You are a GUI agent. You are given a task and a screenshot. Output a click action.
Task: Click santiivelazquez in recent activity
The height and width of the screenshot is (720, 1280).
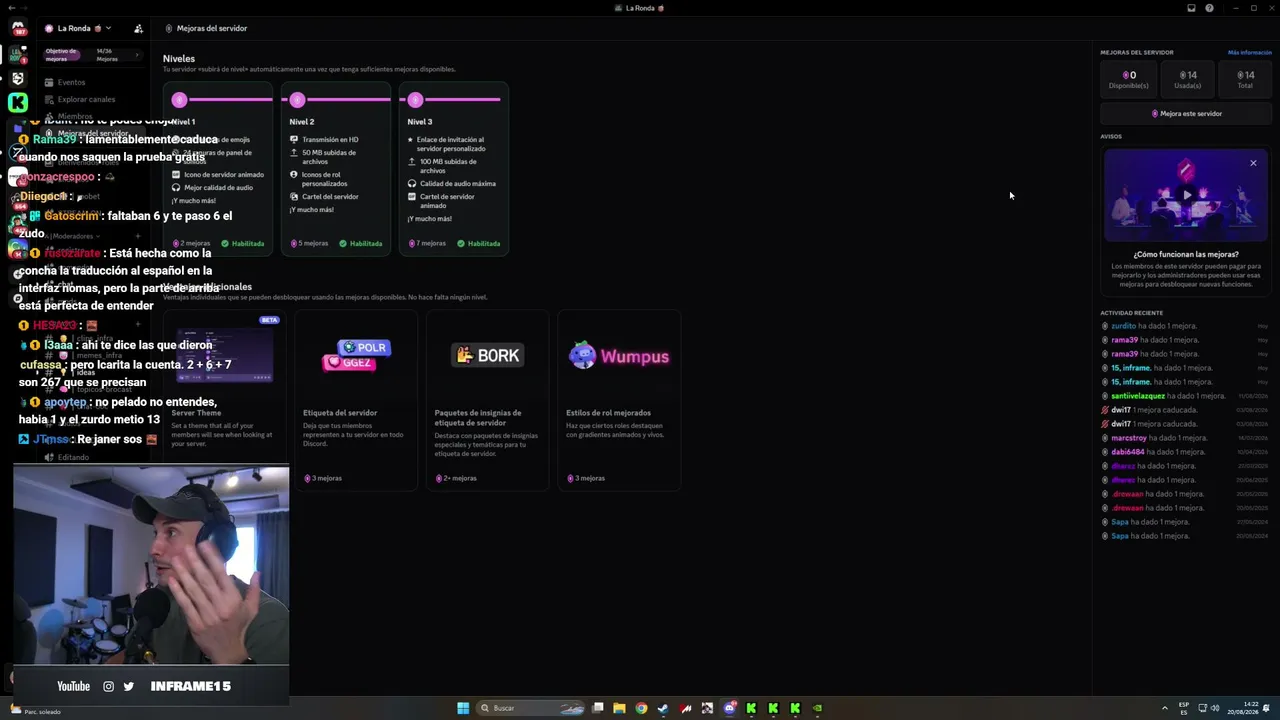(1138, 396)
